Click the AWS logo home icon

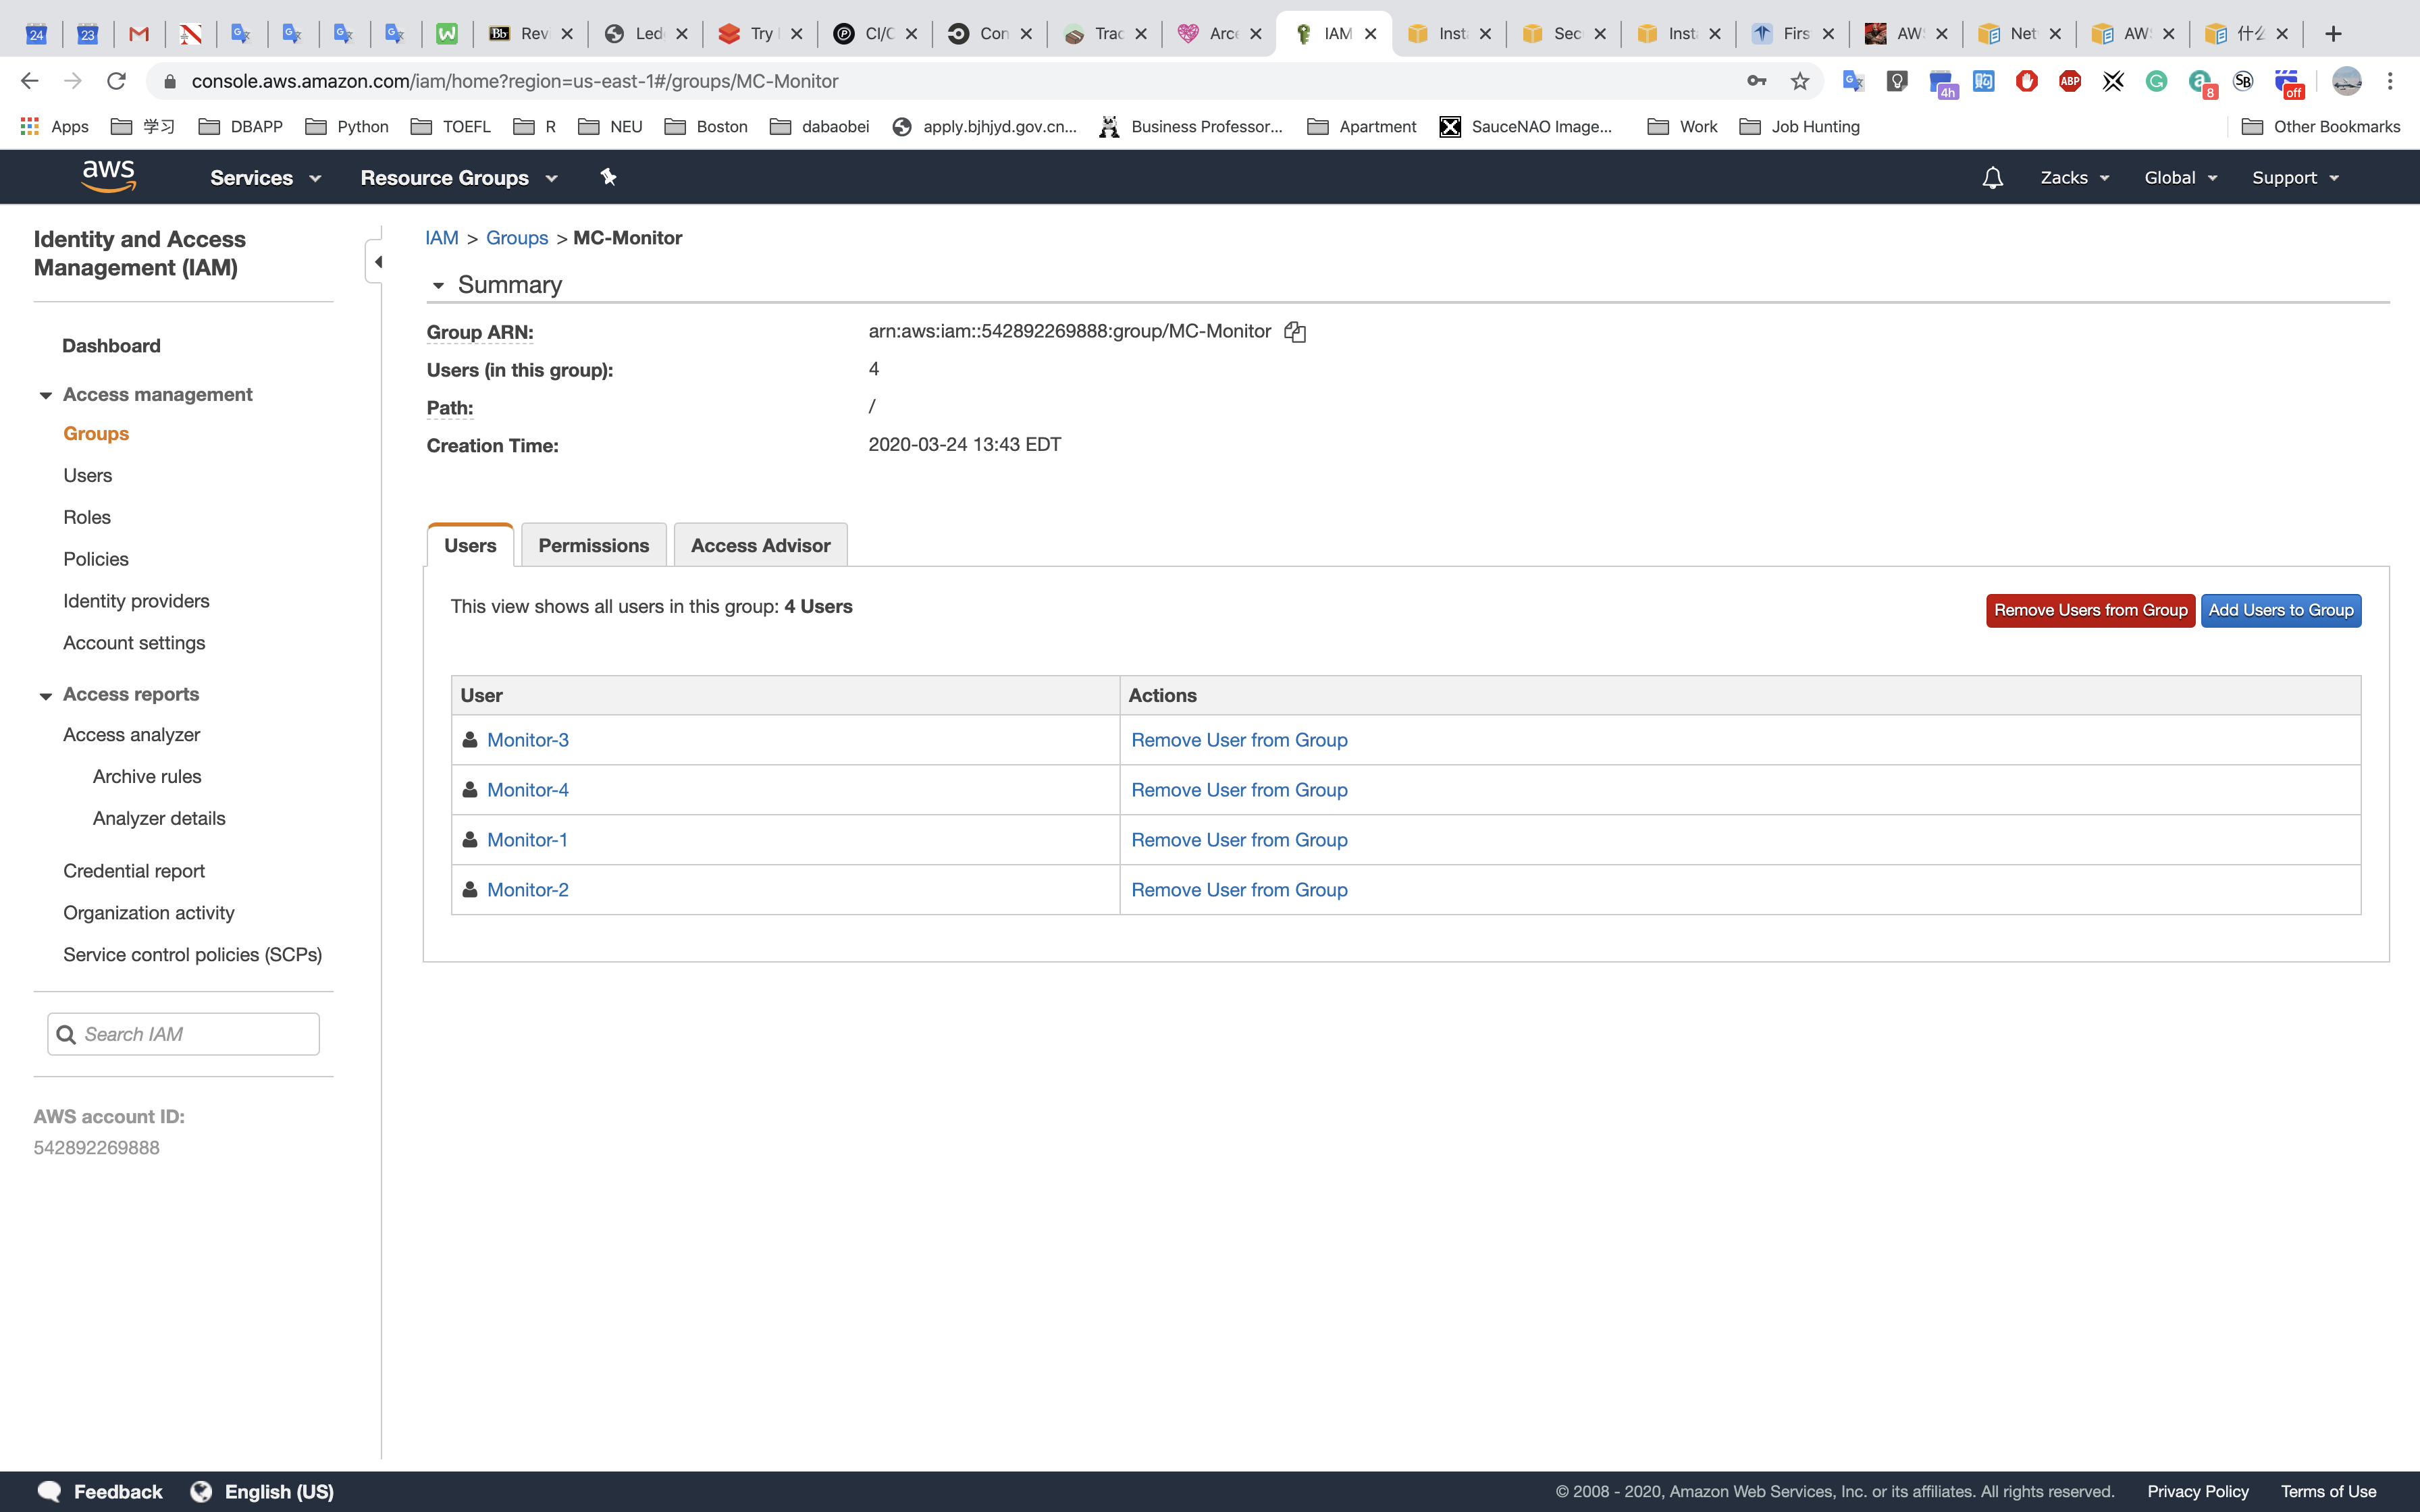tap(108, 177)
